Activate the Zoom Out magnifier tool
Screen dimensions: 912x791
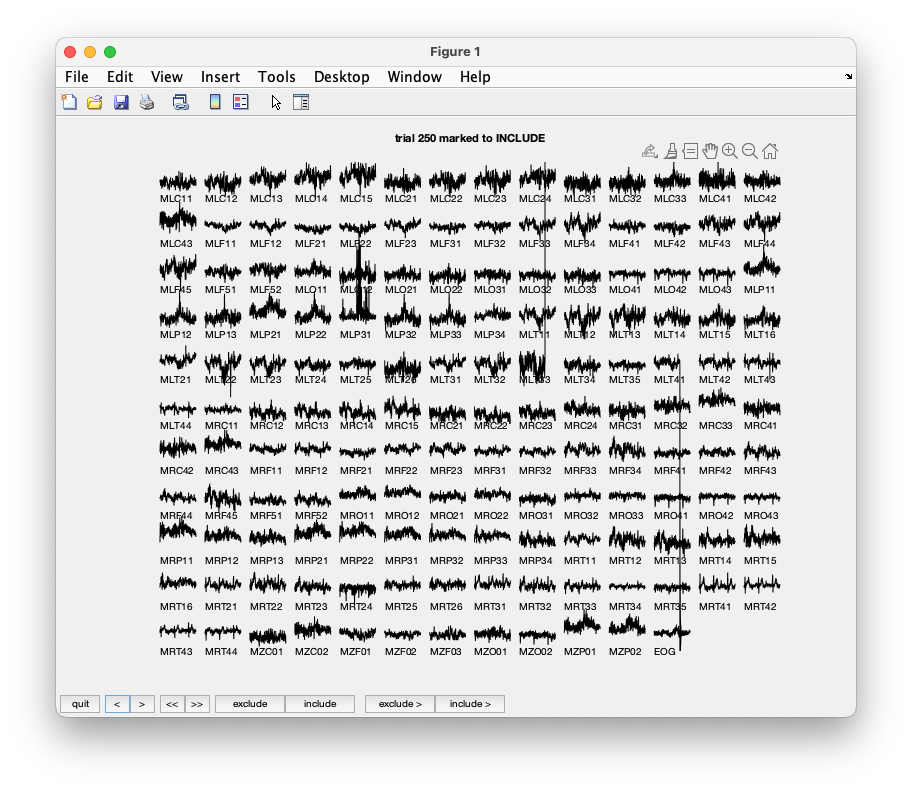pyautogui.click(x=749, y=151)
